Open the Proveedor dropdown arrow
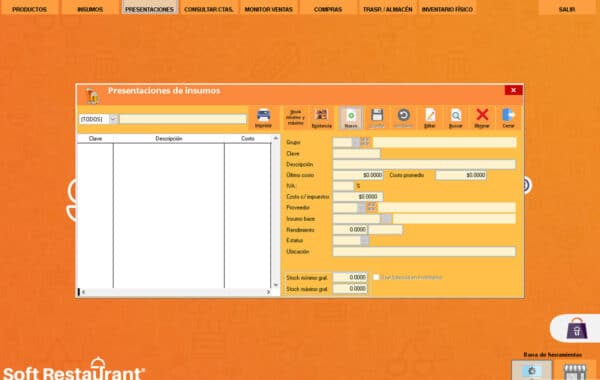This screenshot has height=380, width=600. point(362,208)
